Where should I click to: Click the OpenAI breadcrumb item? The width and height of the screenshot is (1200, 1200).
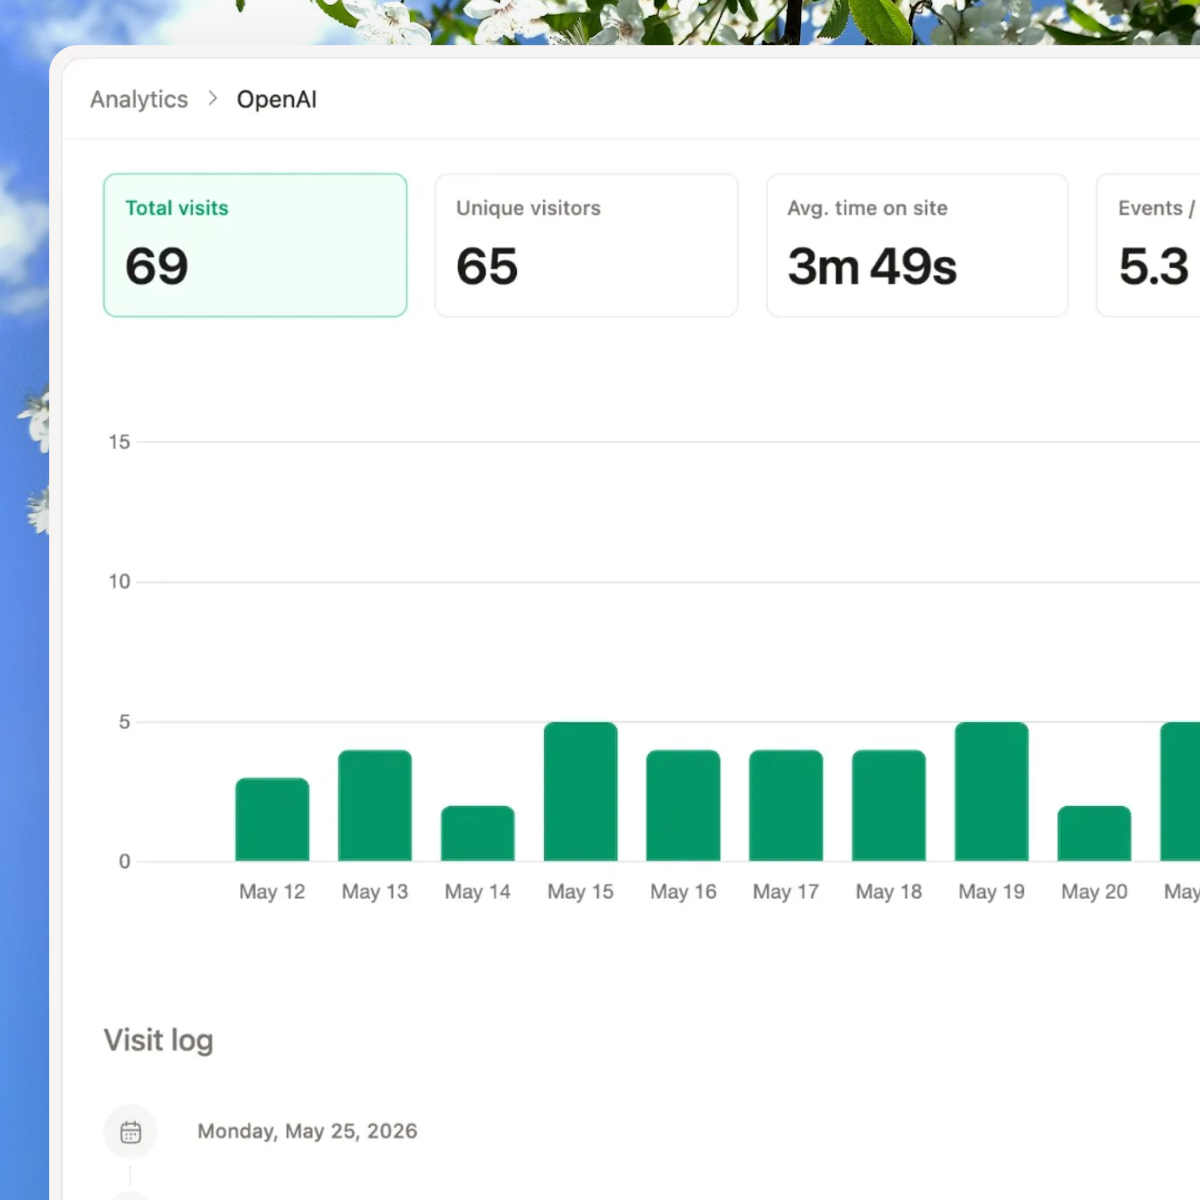tap(277, 99)
